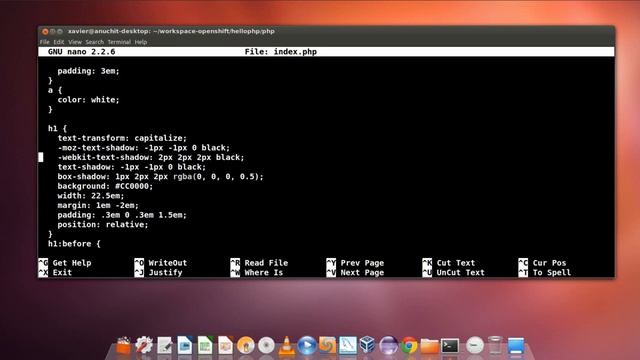Open MySQL Workbench dock icon
Viewport: 640px width, 360px height.
point(348,345)
